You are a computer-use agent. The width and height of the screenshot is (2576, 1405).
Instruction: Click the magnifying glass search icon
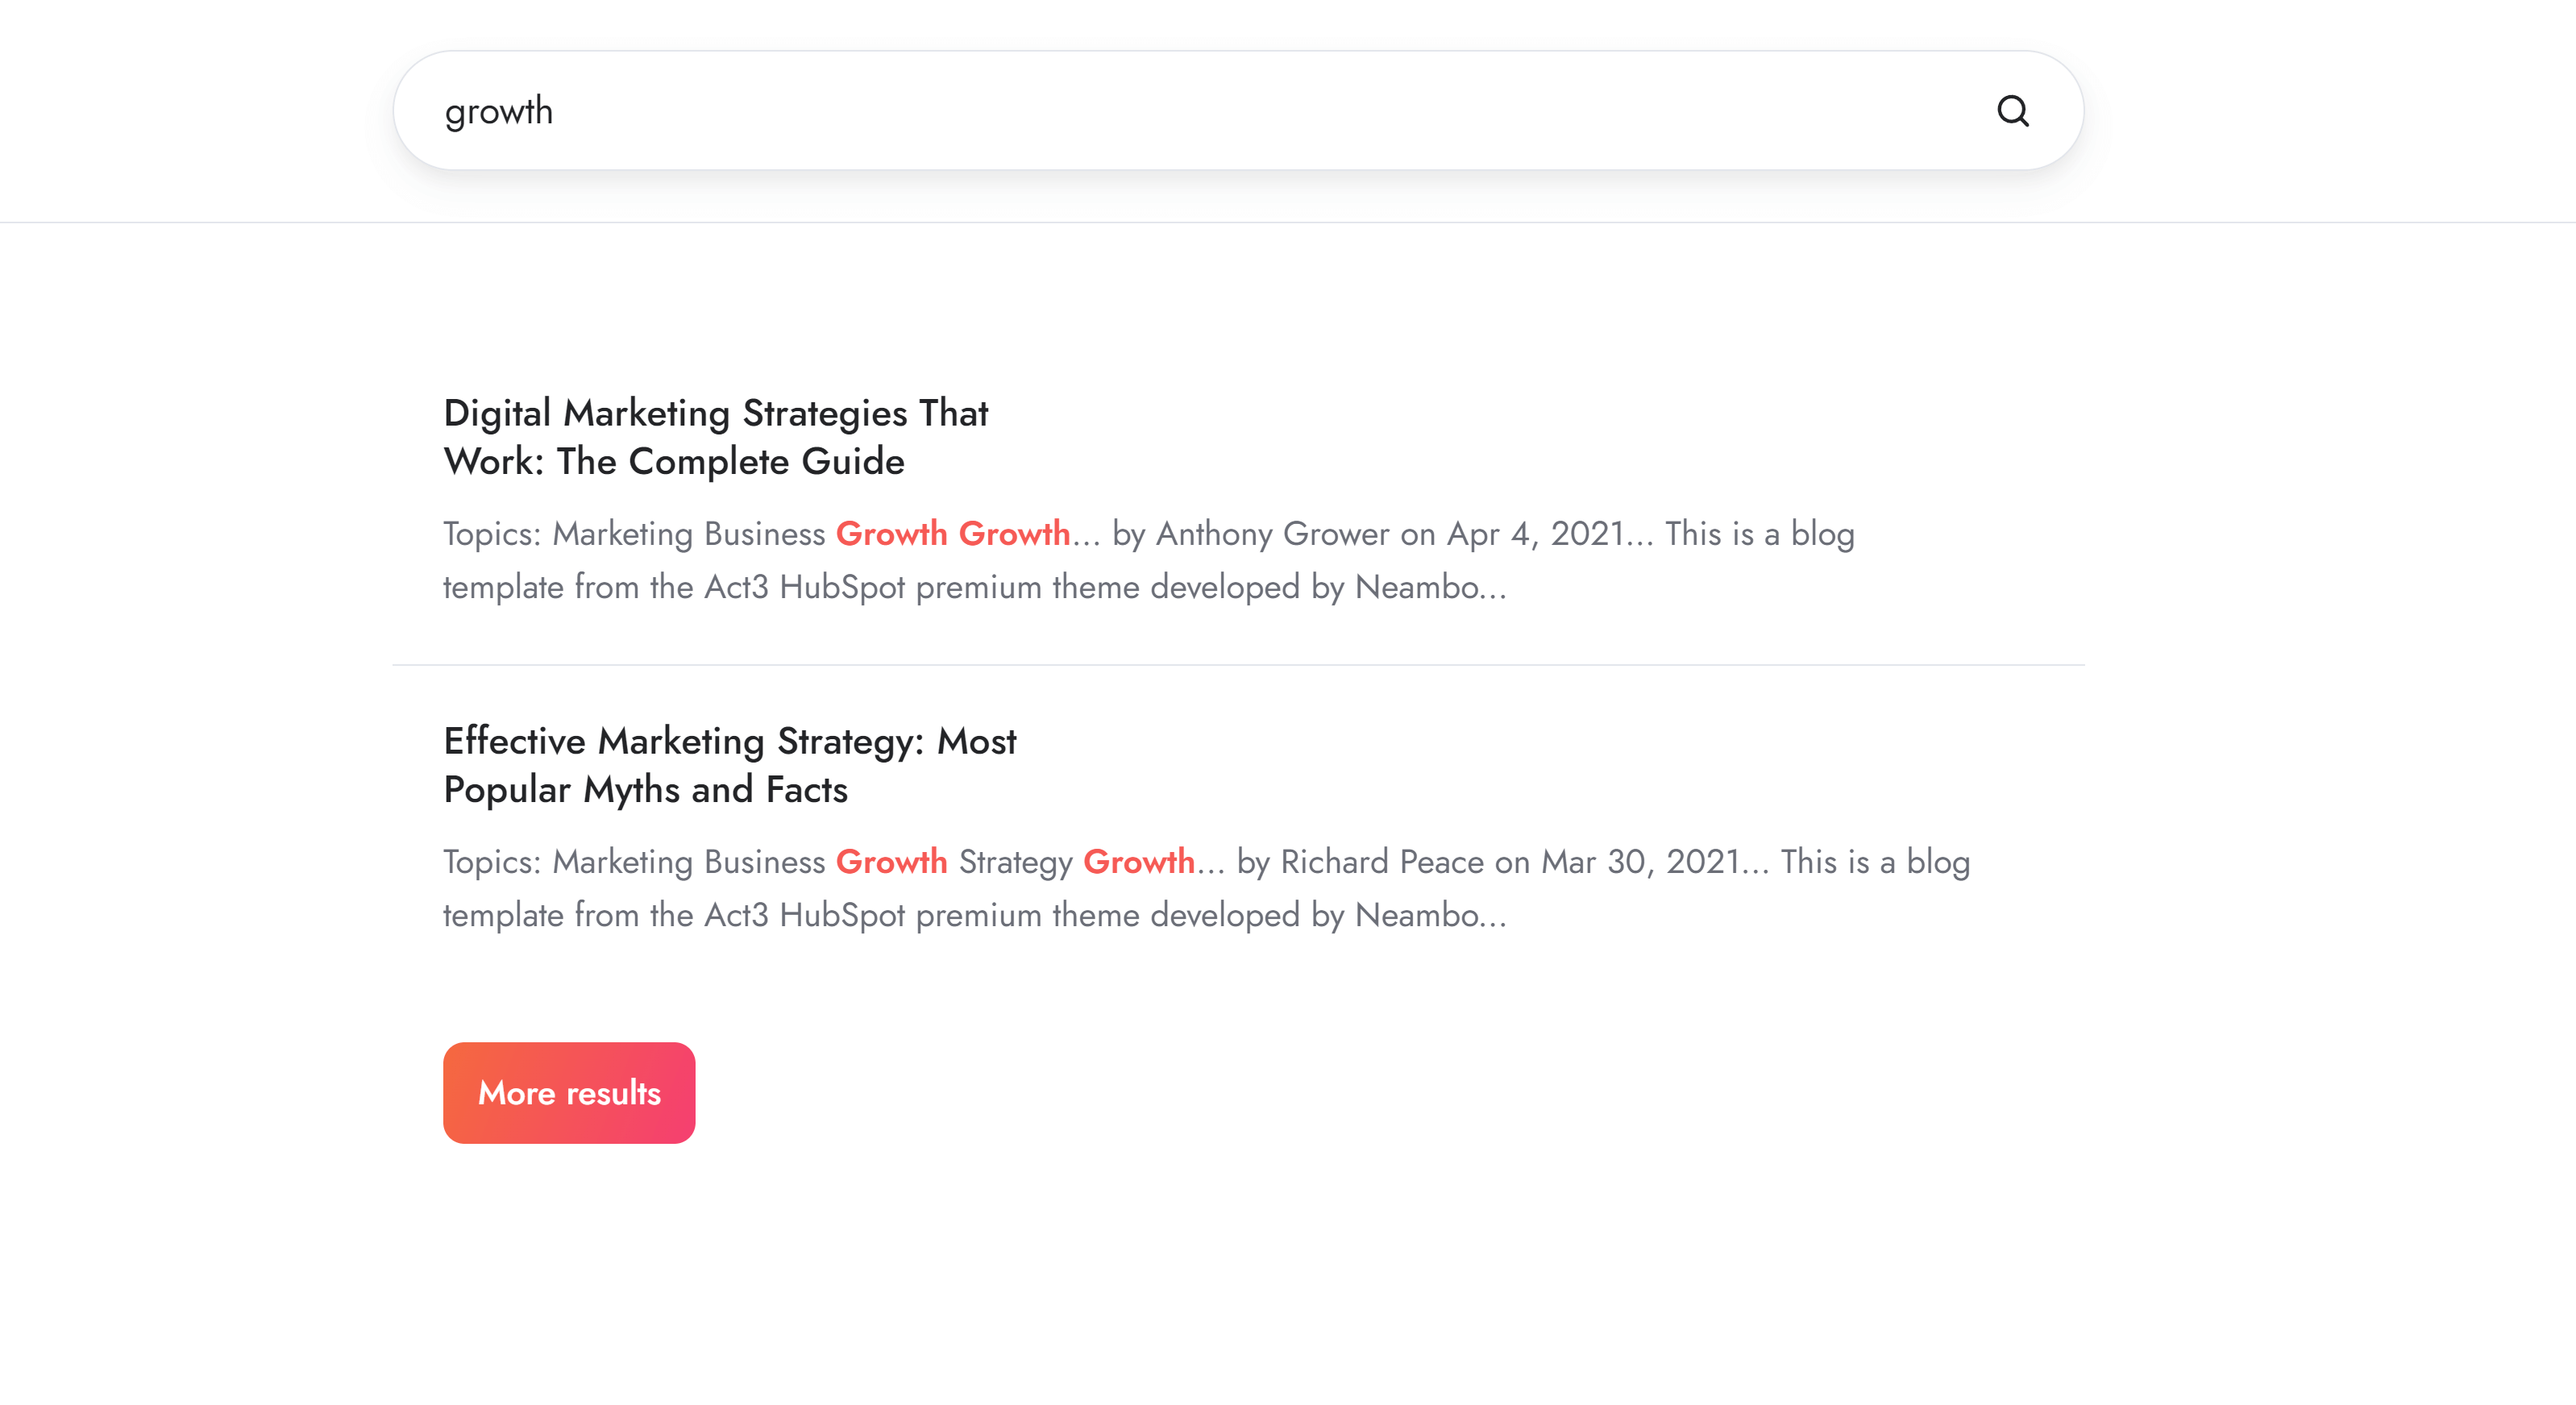click(x=2012, y=111)
